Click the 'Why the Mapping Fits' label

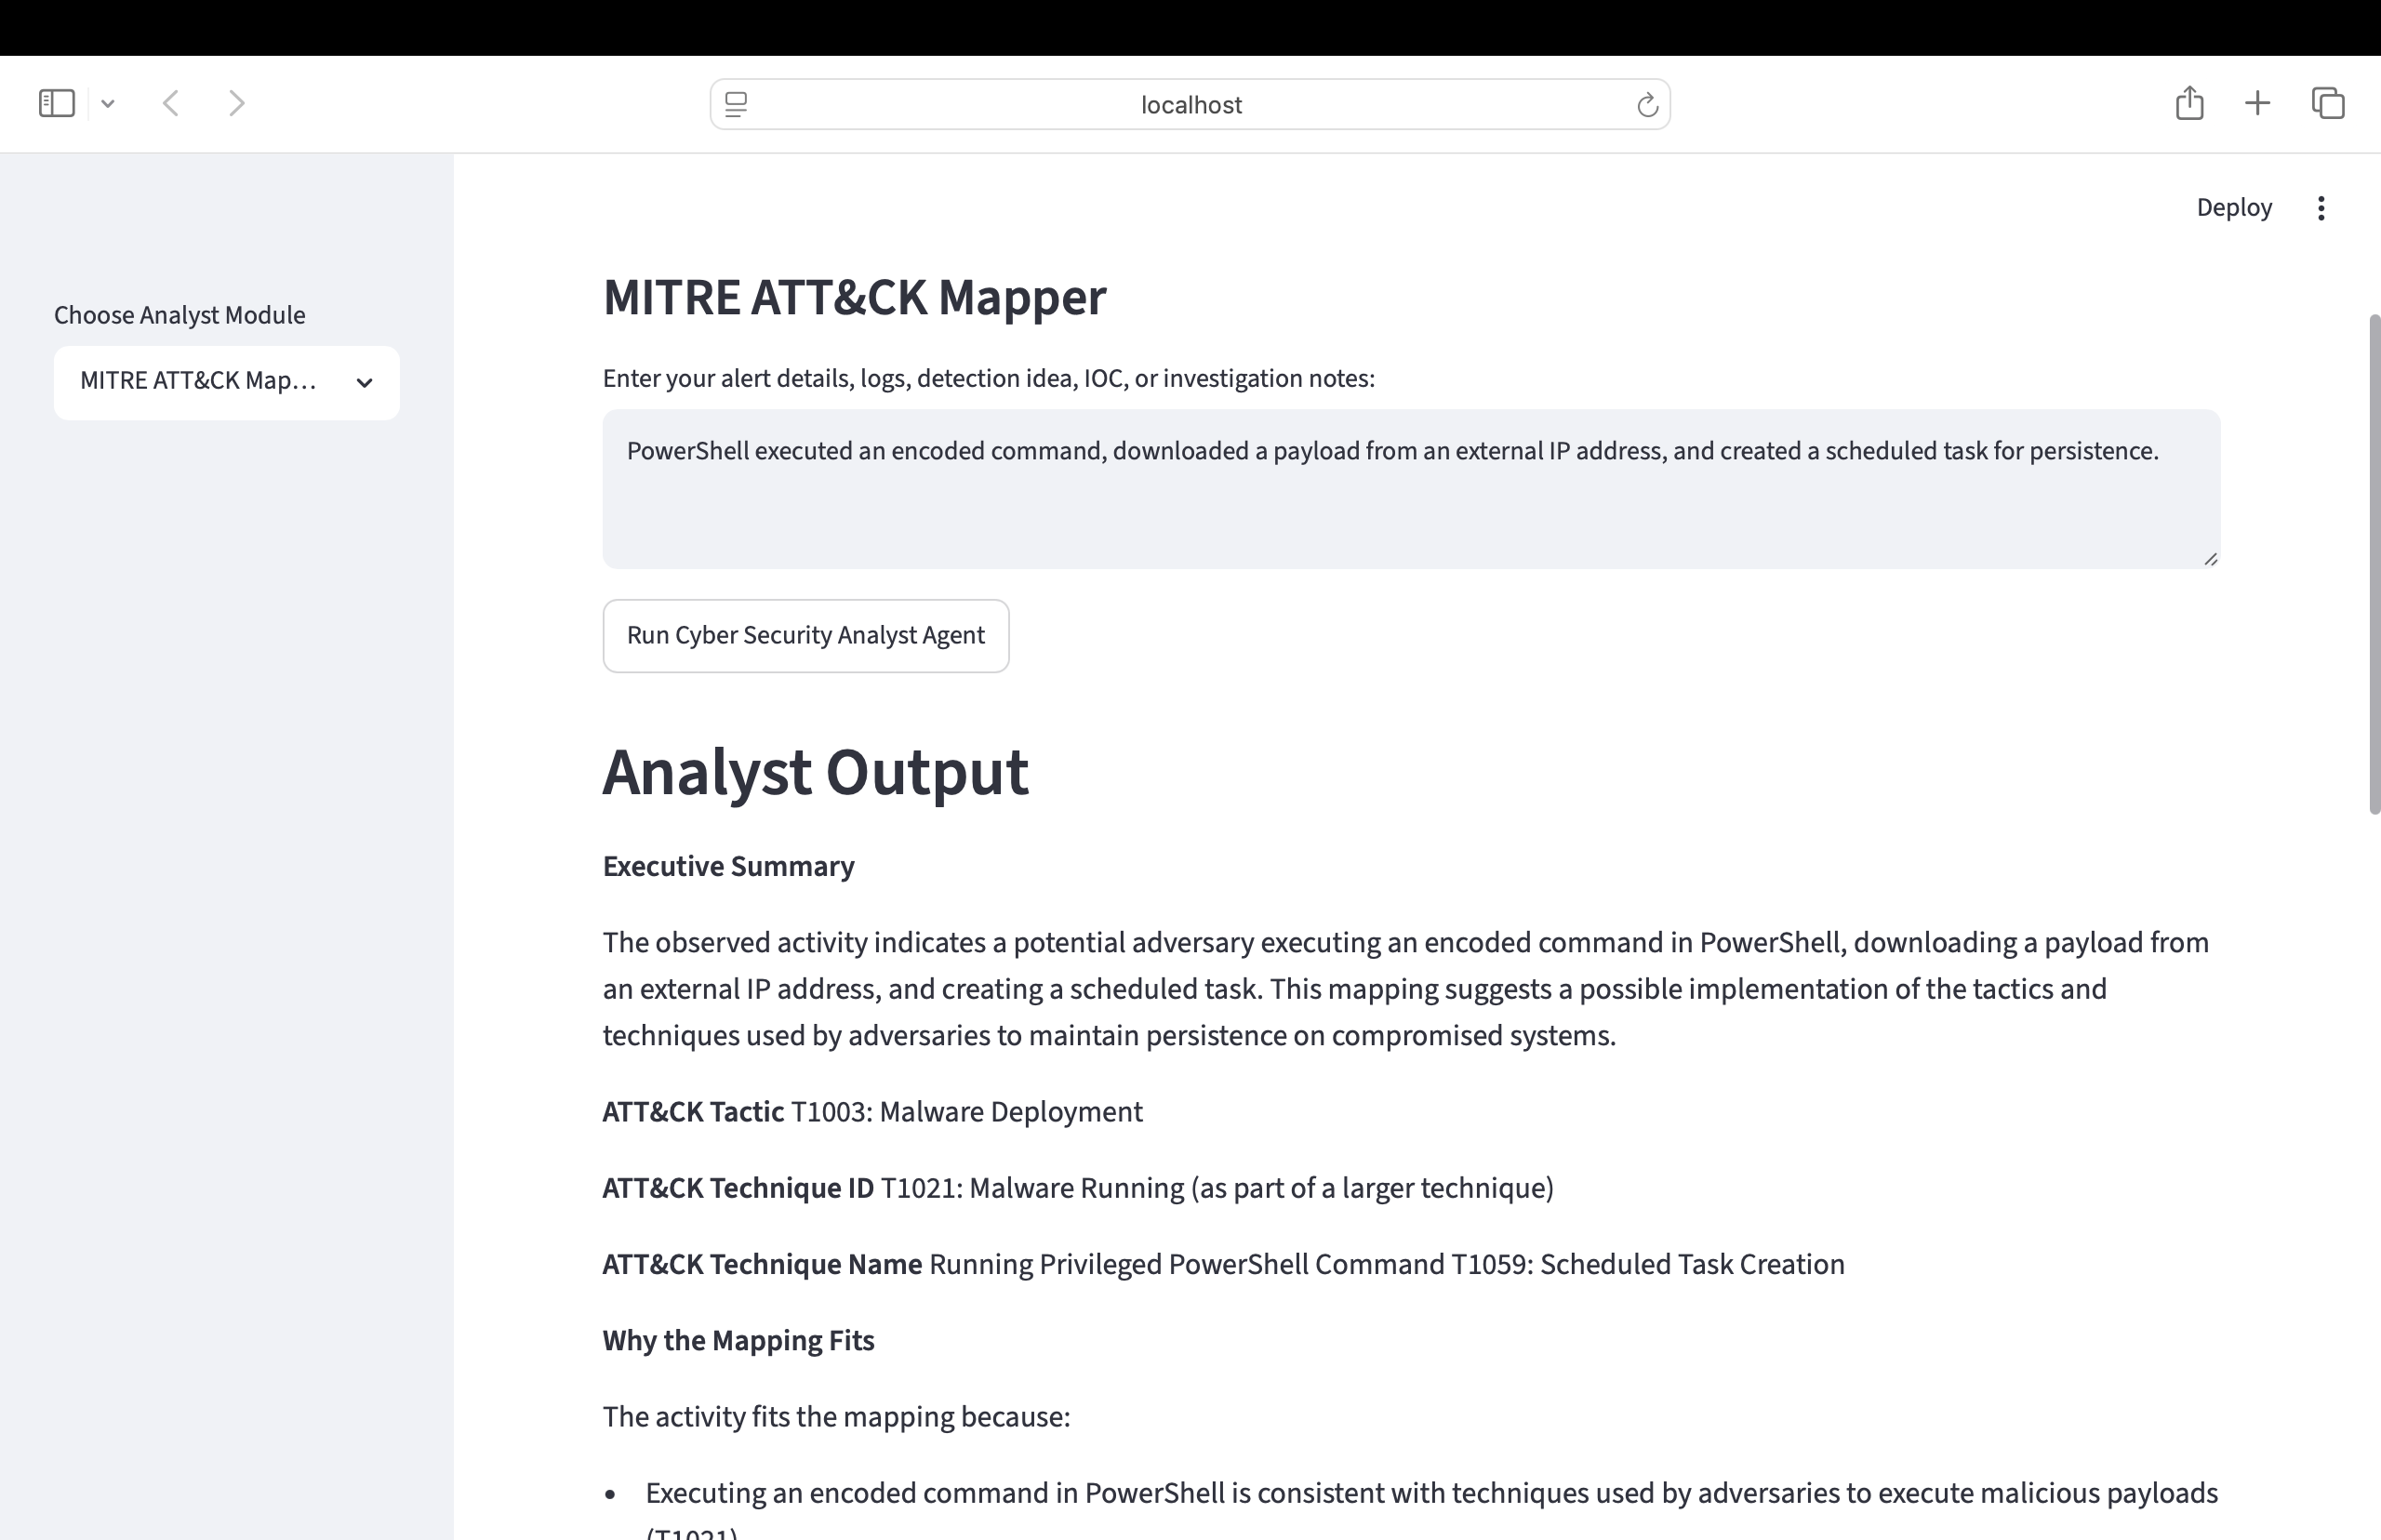738,1340
